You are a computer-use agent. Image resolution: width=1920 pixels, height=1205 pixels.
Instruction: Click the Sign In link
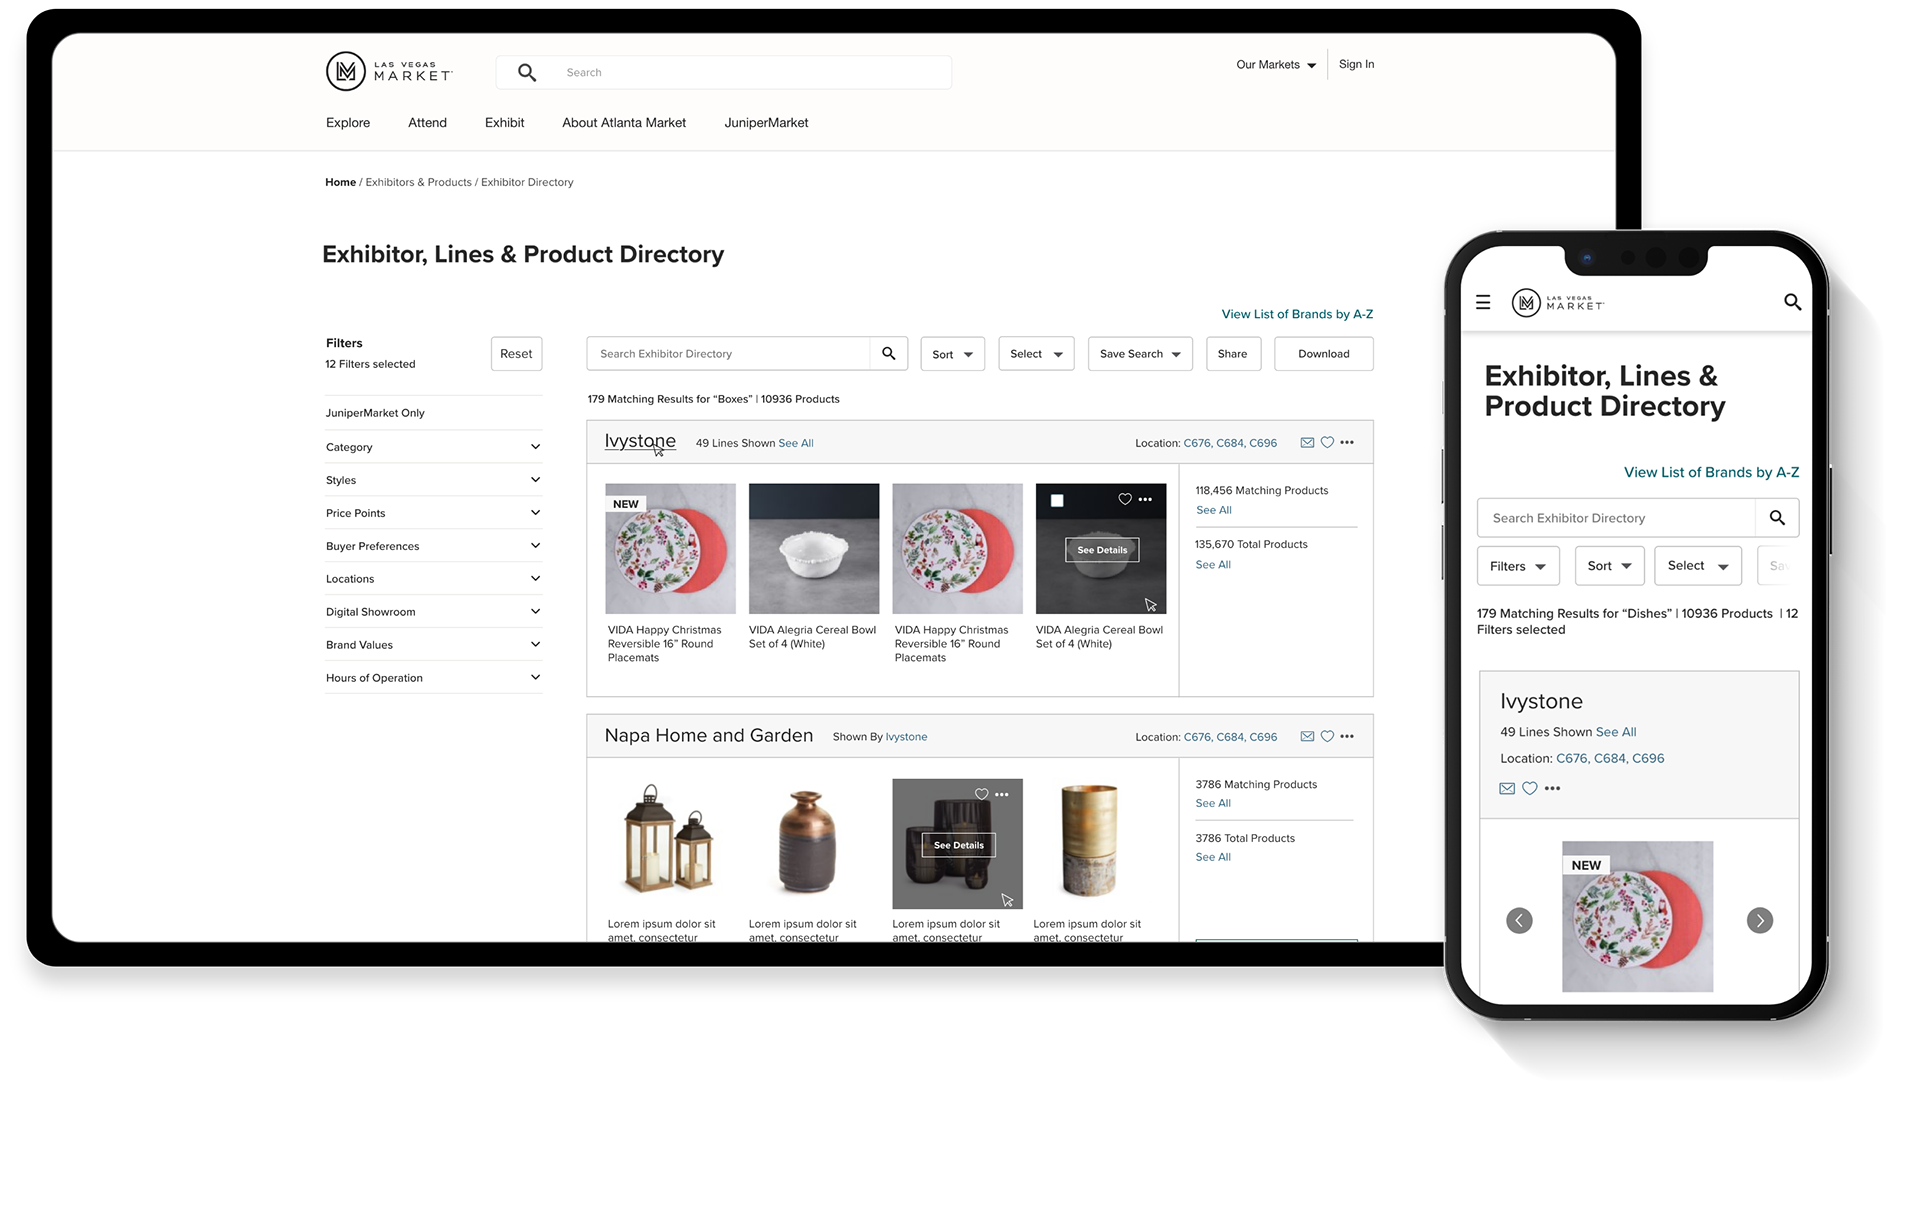click(1356, 64)
